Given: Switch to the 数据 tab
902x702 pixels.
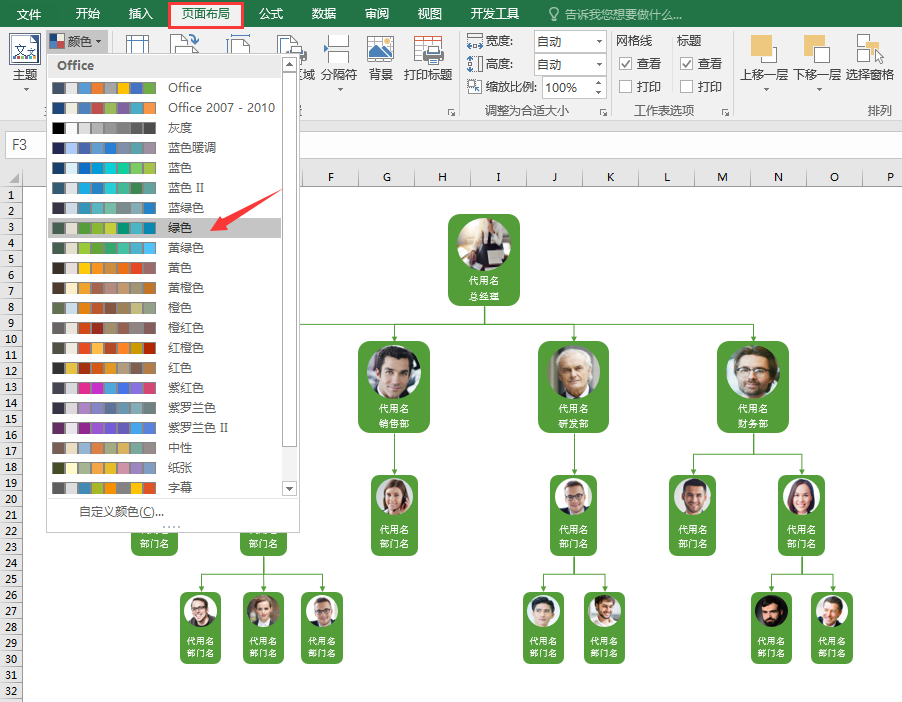Looking at the screenshot, I should [x=323, y=14].
